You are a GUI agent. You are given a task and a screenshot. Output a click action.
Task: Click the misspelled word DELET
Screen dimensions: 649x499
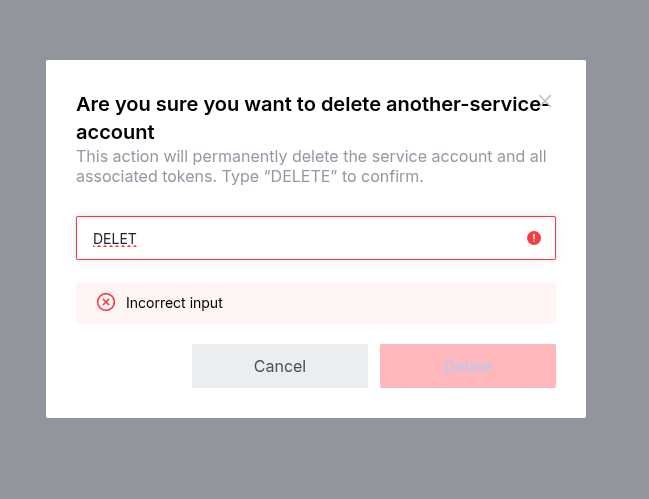tap(114, 239)
